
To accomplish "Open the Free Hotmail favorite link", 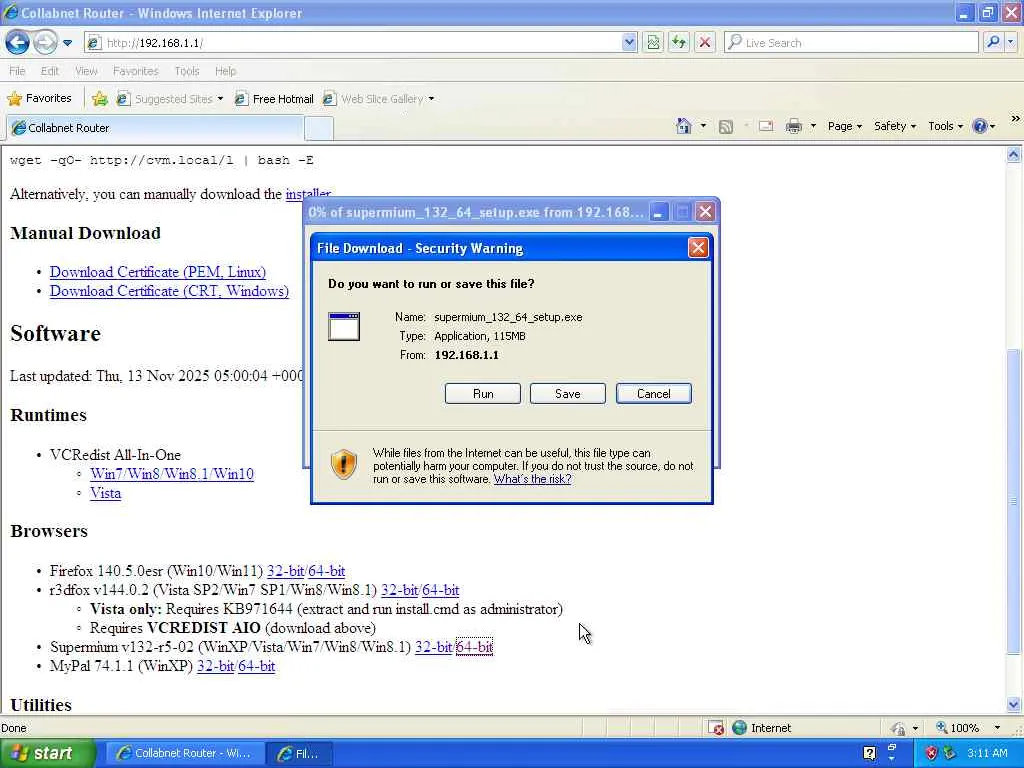I will [x=274, y=99].
